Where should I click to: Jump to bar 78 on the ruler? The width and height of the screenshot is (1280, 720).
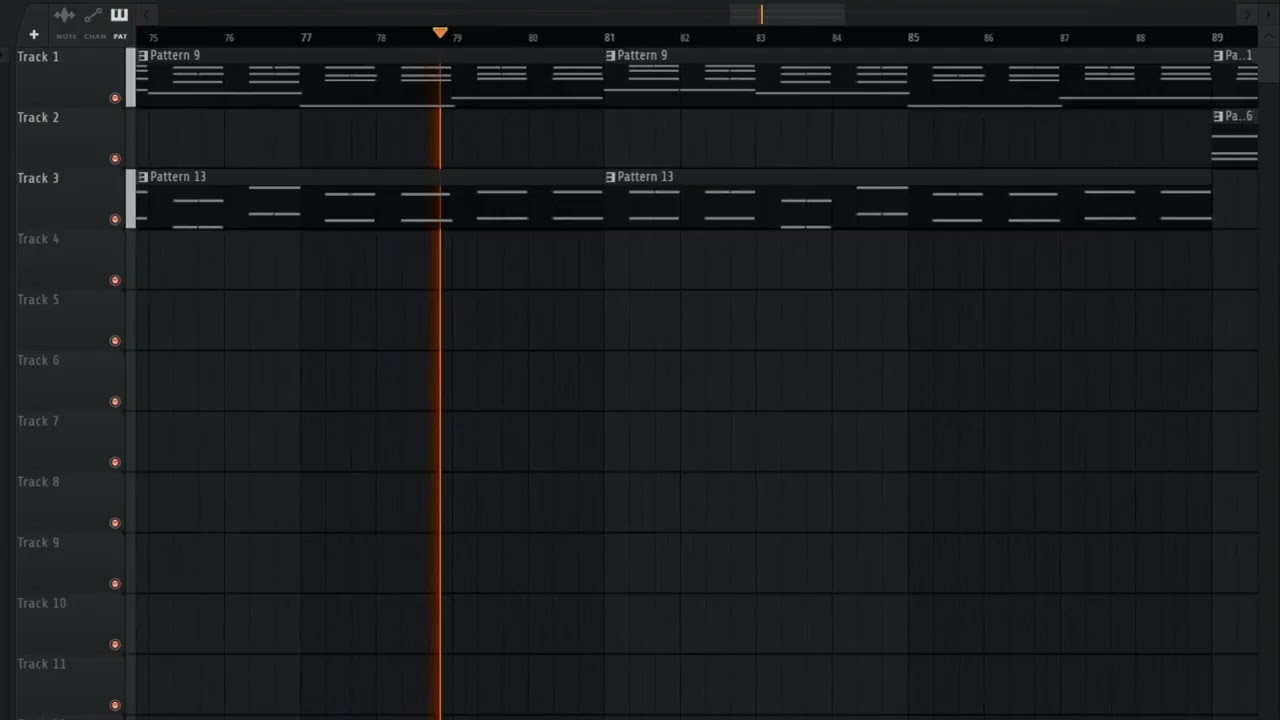381,38
